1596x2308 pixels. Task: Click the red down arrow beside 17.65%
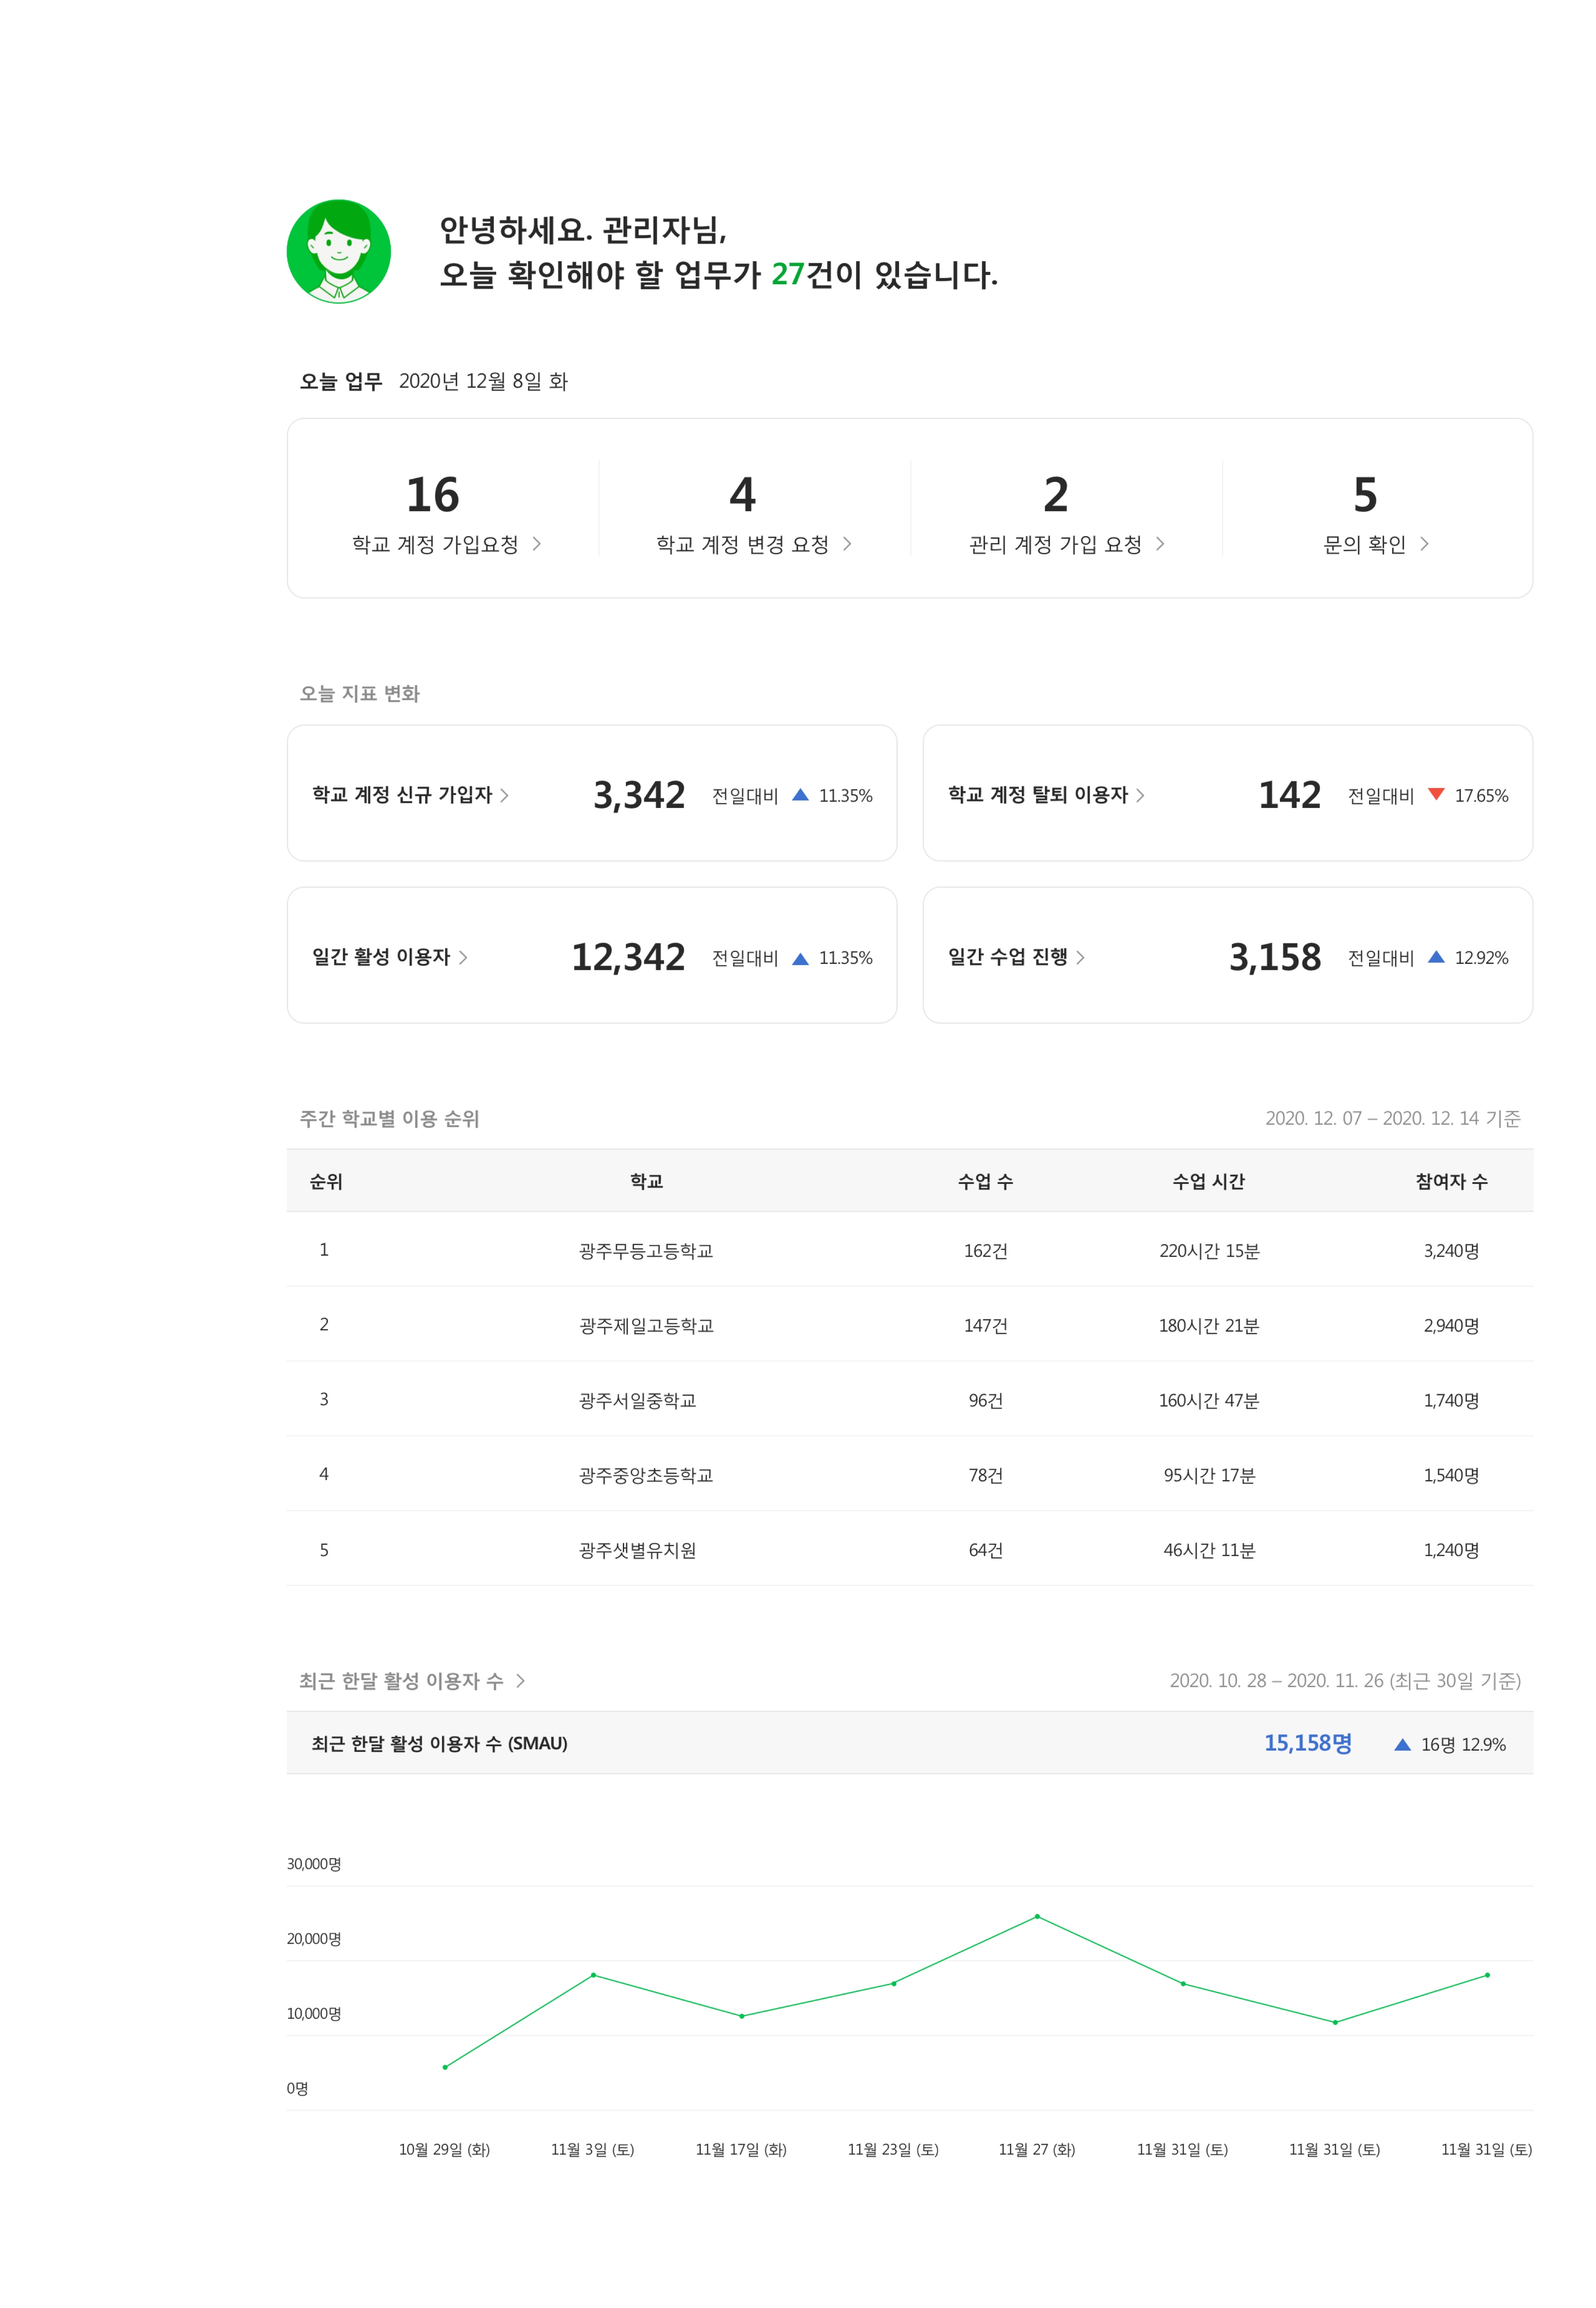[1436, 795]
